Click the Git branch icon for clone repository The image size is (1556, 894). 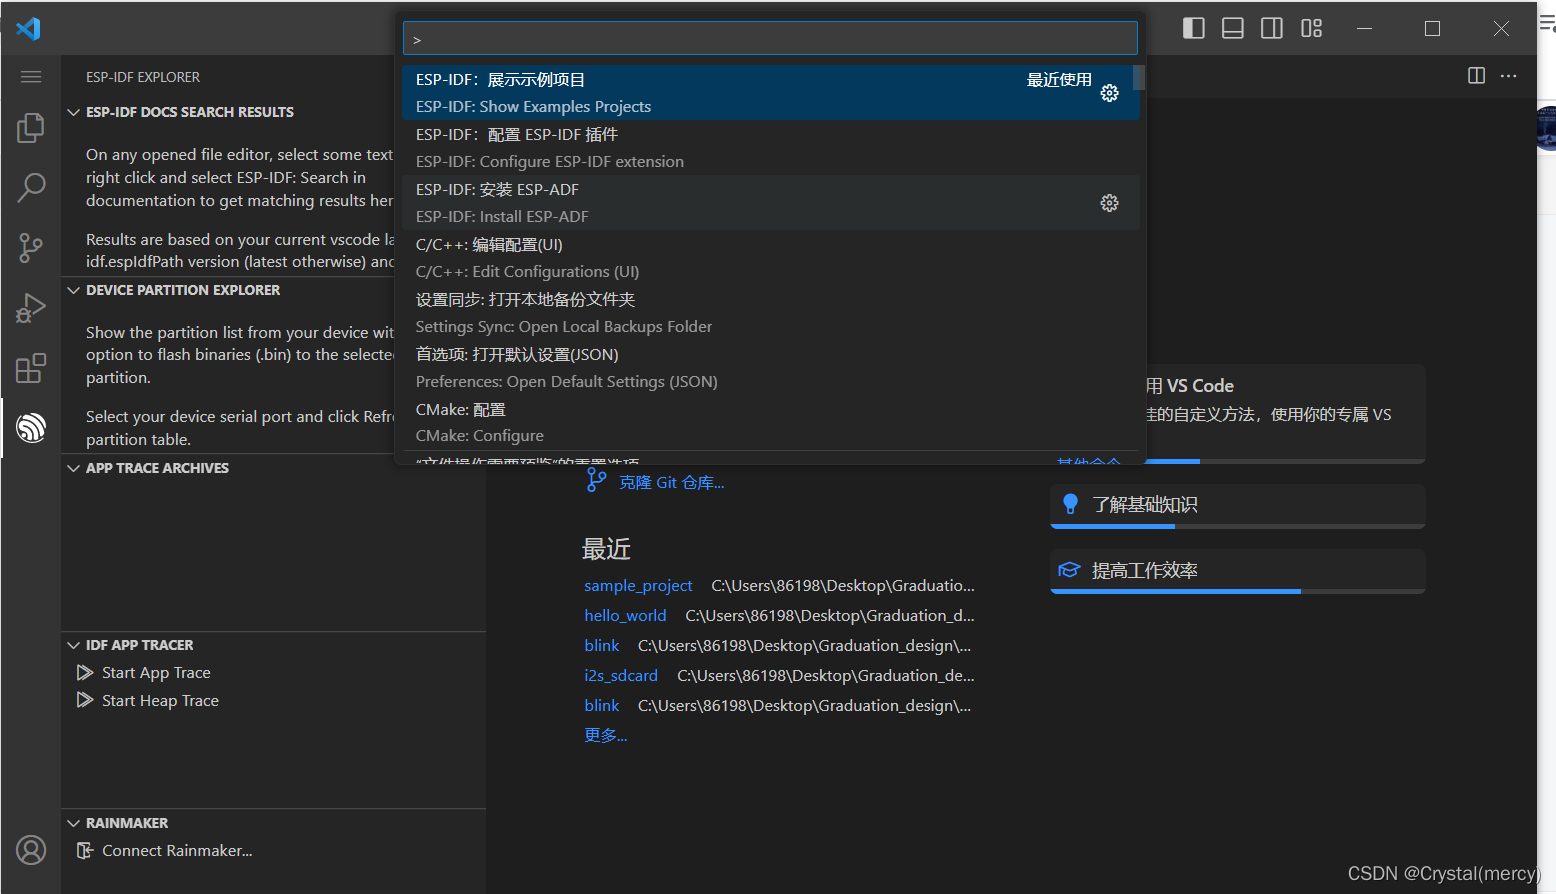click(x=596, y=481)
